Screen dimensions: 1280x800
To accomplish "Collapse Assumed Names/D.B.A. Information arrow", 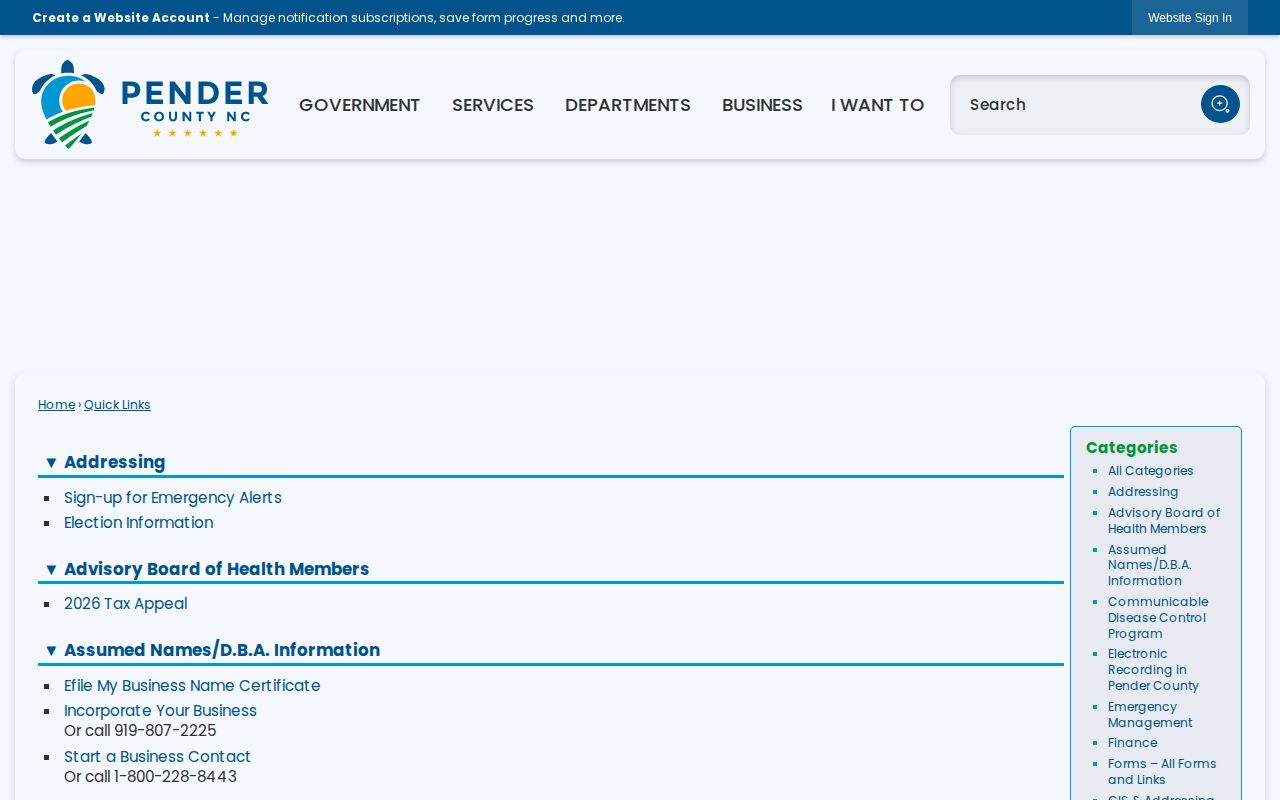I will (x=51, y=650).
